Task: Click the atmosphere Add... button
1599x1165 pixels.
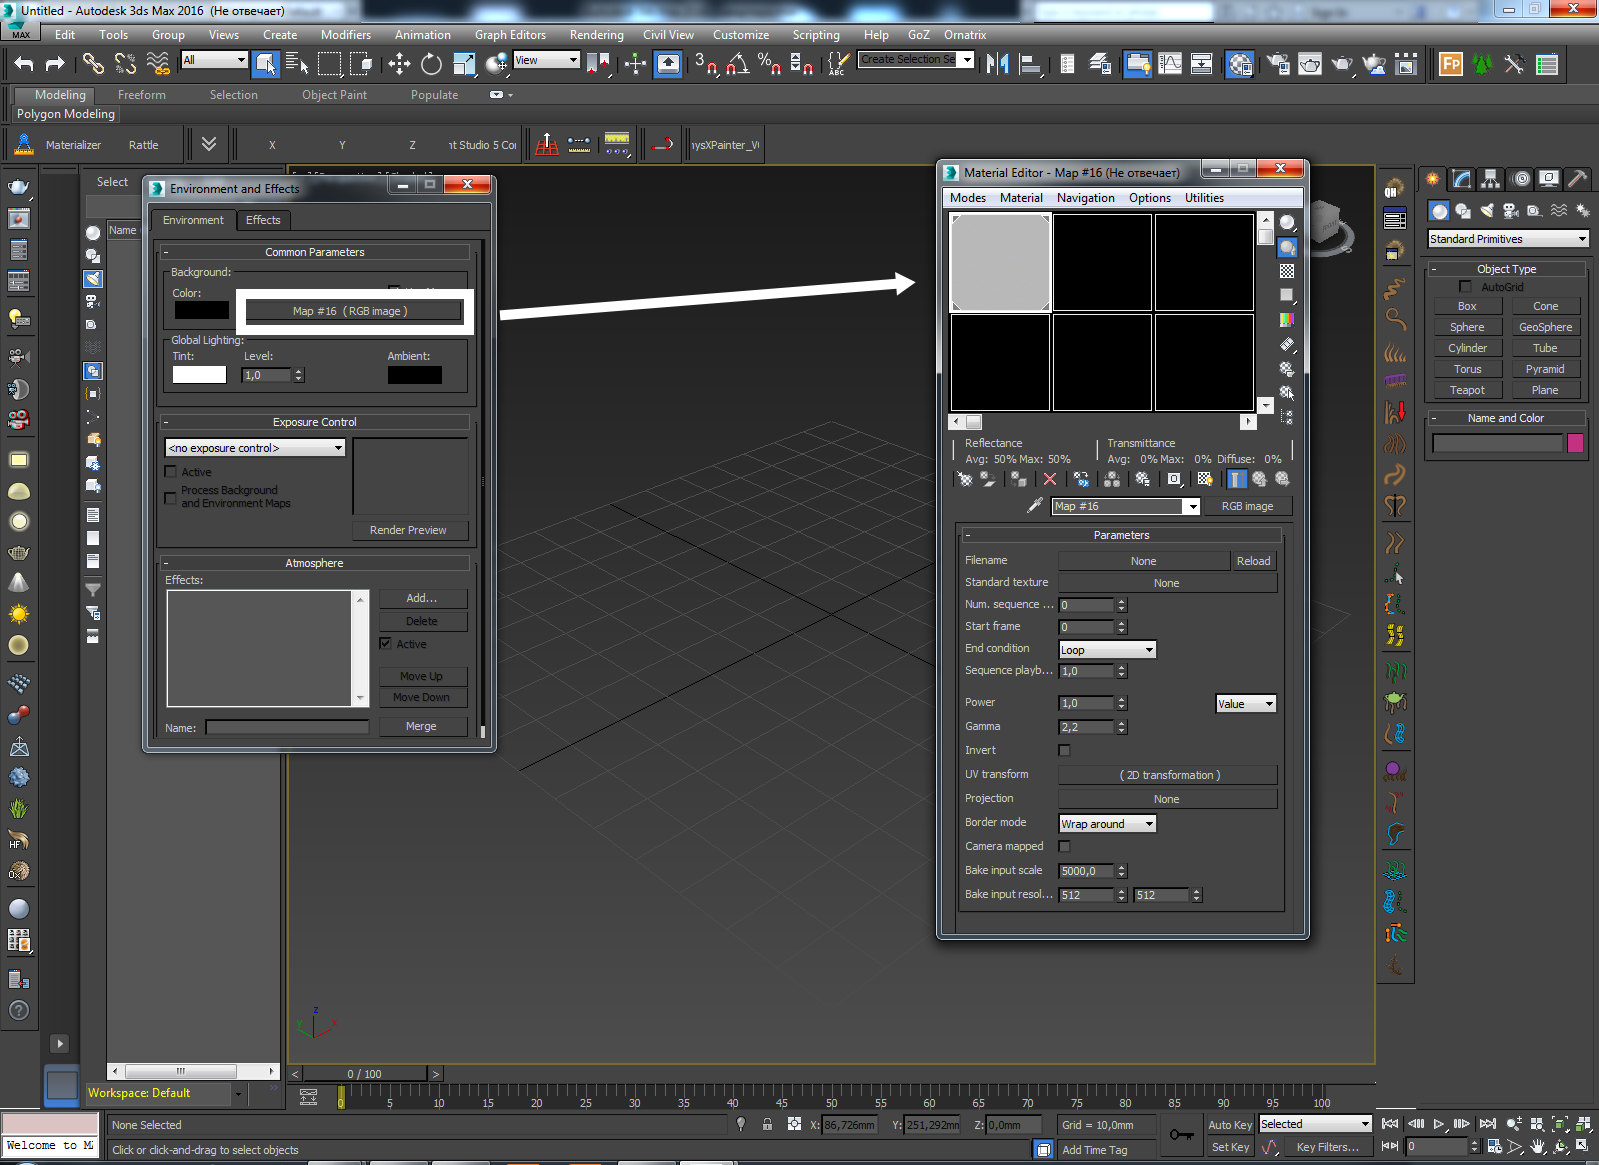Action: [422, 598]
